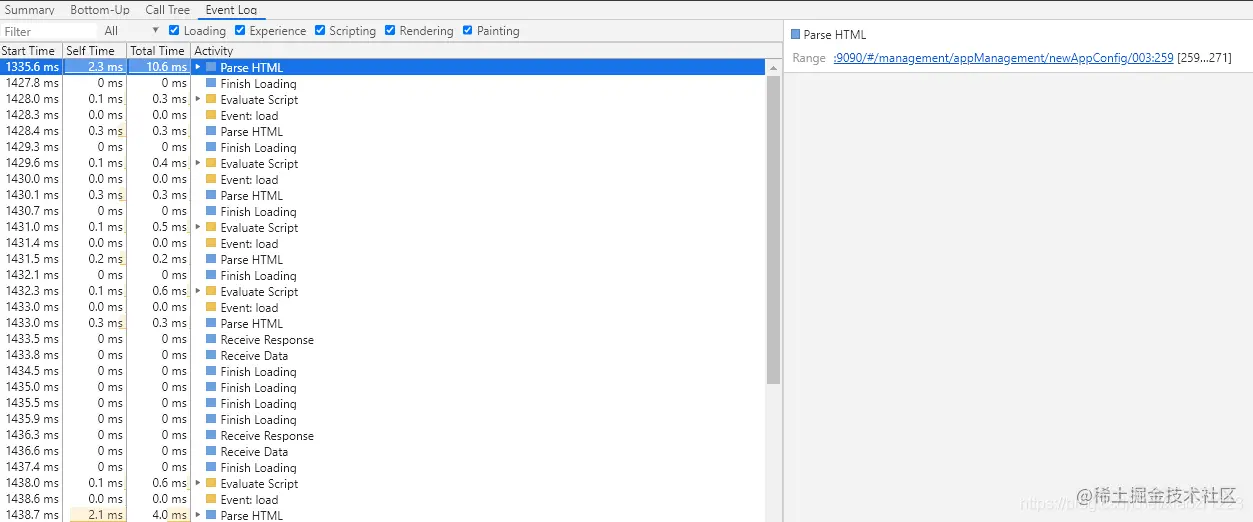Sort by Start Time column header

tap(31, 51)
